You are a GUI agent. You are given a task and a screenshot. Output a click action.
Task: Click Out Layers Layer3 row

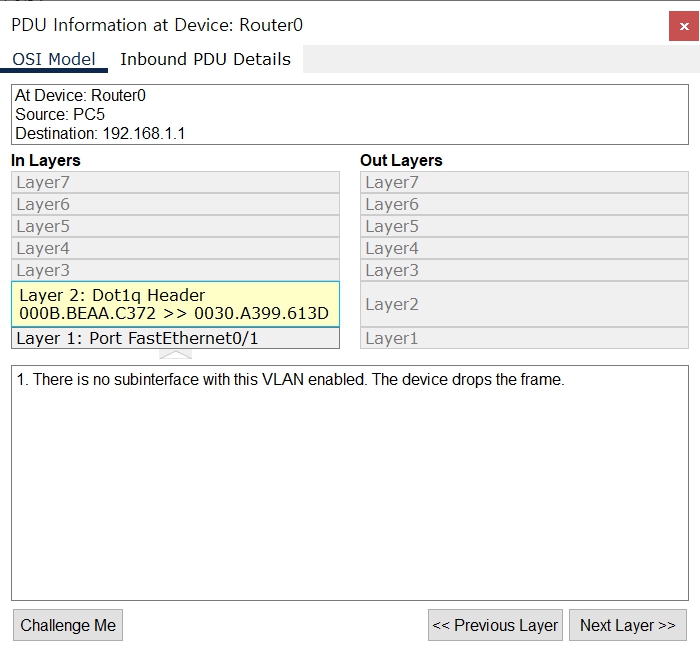[x=525, y=270]
